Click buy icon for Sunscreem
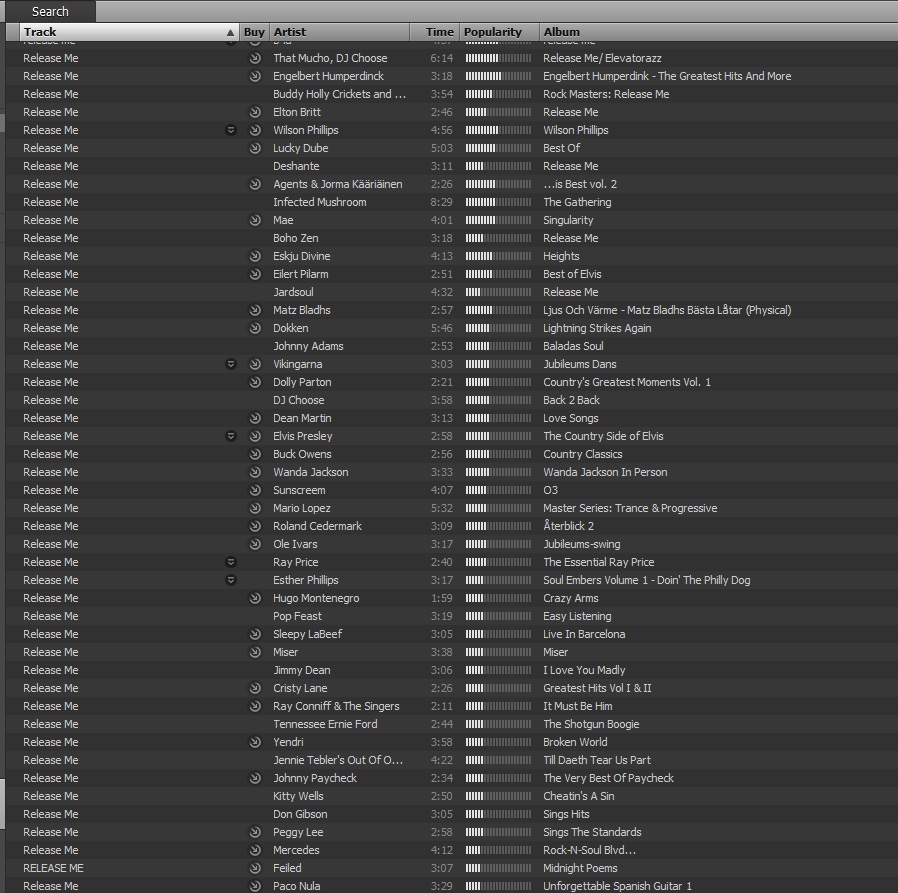The height and width of the screenshot is (893, 898). point(255,490)
